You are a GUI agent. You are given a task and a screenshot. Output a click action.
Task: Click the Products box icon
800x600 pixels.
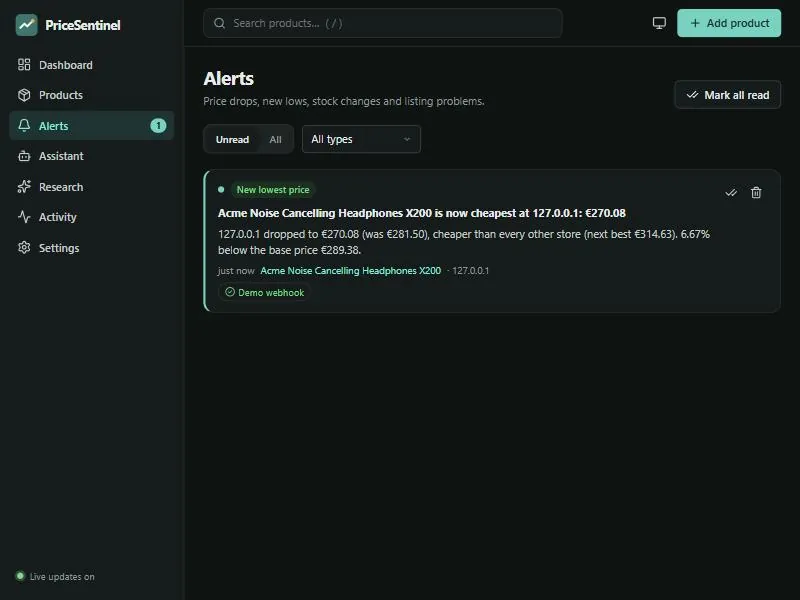point(24,95)
